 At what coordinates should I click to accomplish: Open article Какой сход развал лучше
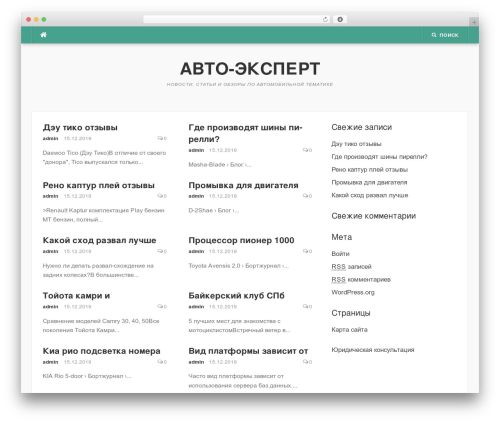[99, 240]
